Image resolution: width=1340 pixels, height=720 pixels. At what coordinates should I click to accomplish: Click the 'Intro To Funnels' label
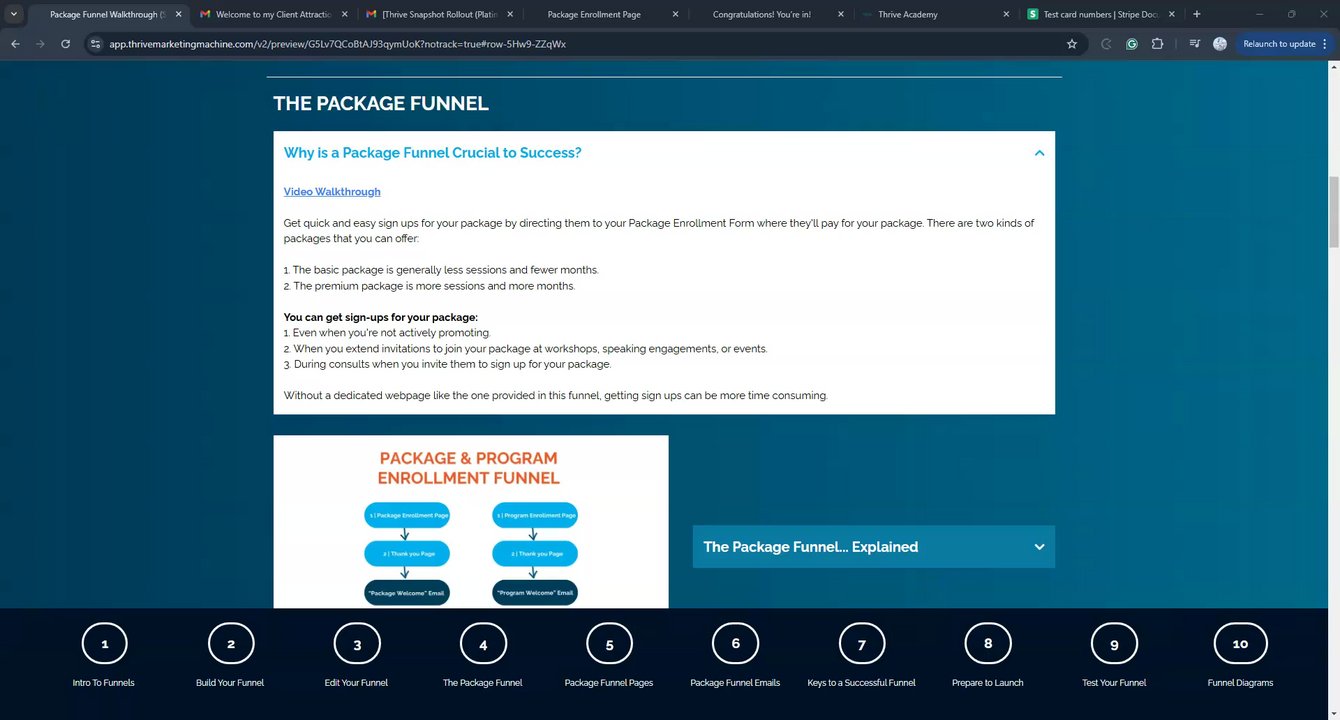103,683
